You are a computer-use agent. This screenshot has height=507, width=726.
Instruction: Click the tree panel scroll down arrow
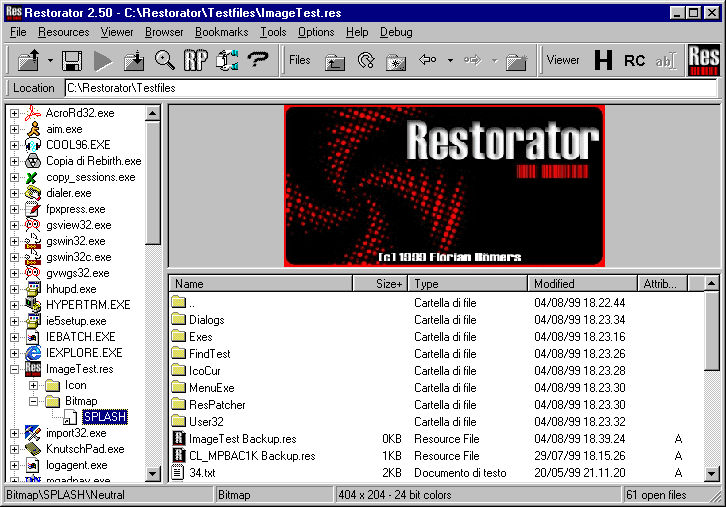click(153, 477)
